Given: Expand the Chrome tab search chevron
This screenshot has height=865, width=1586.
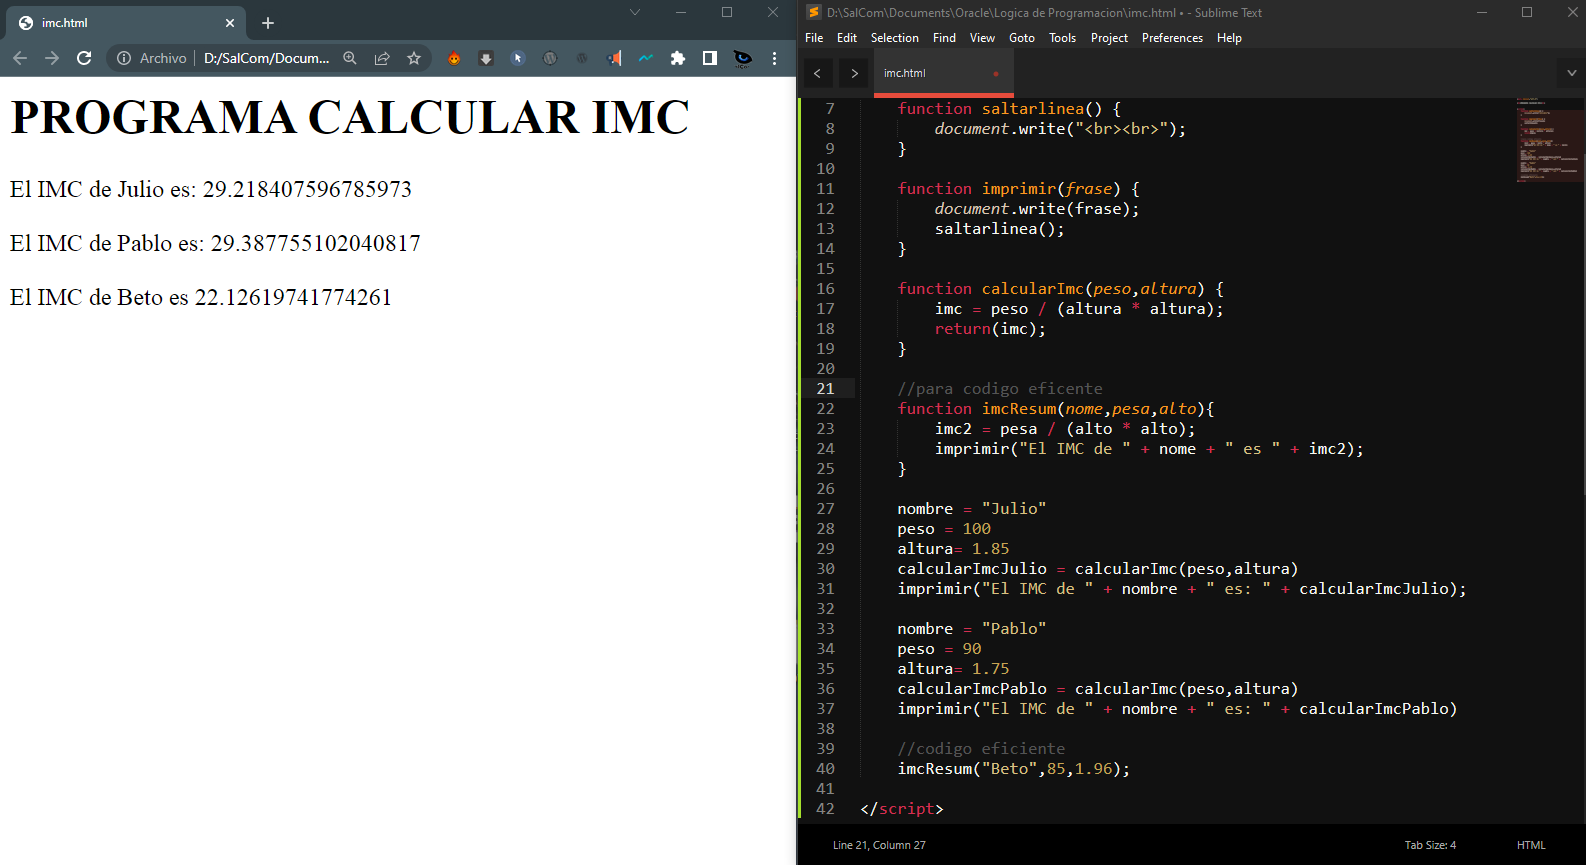Looking at the screenshot, I should (634, 12).
